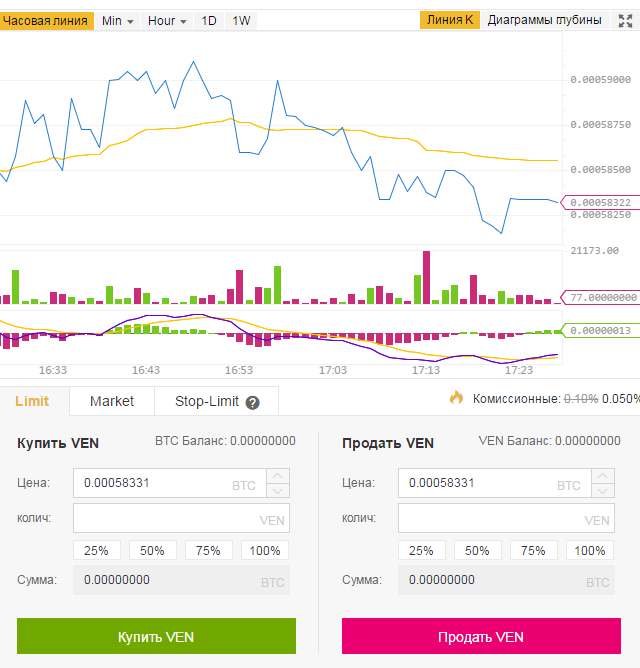Click the Stop-Limit help question mark icon
The image size is (640, 668).
pyautogui.click(x=252, y=403)
